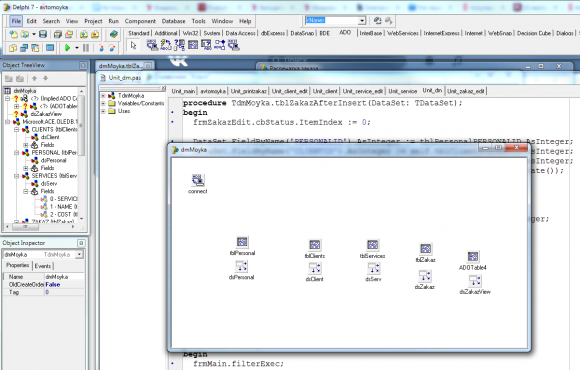Switch to Events tab in Object Inspector
580x370 pixels.
[x=43, y=266]
